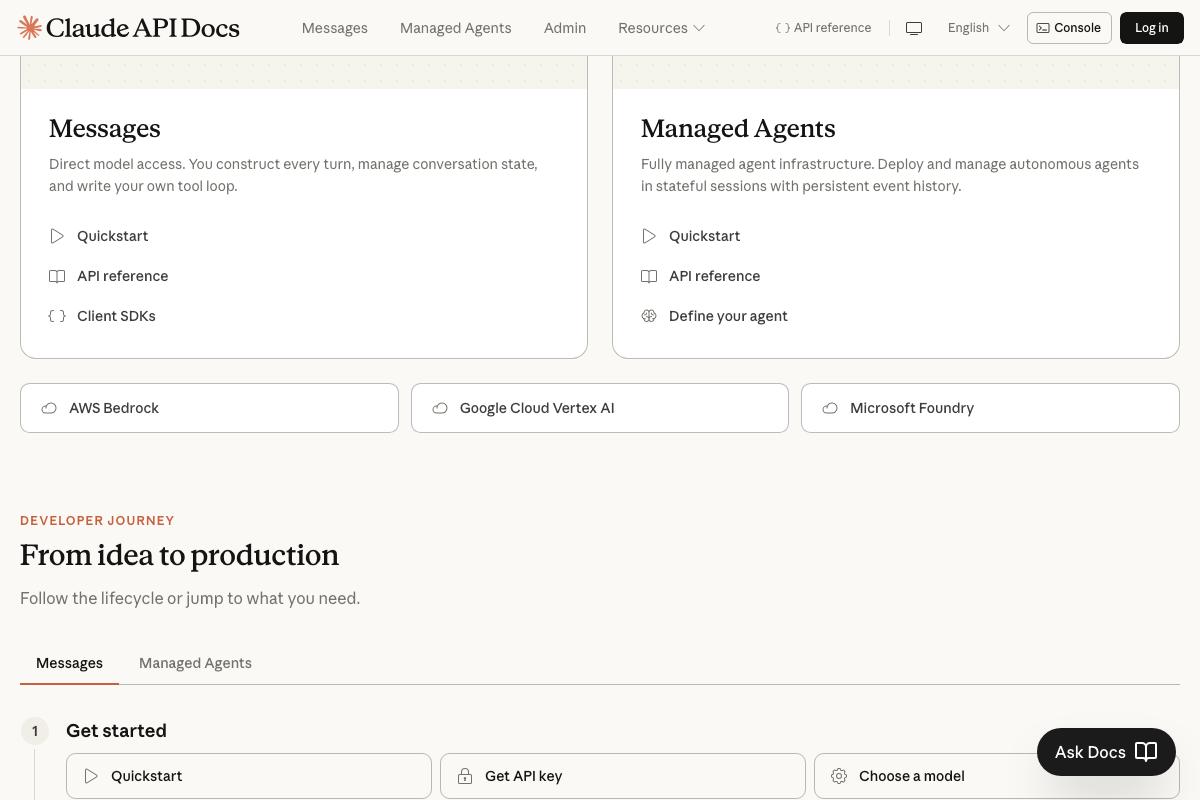Click the Messages card heading
The image size is (1200, 800).
[x=105, y=128]
